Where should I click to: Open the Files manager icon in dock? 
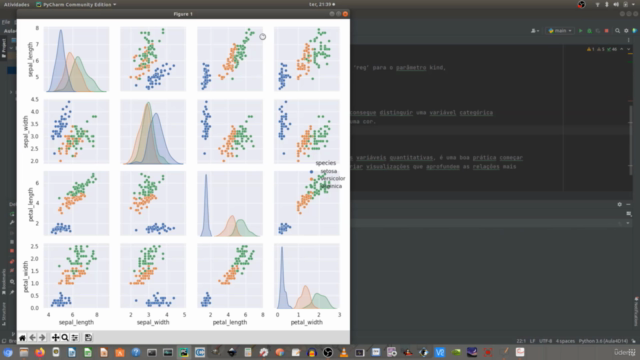pyautogui.click(x=24, y=352)
